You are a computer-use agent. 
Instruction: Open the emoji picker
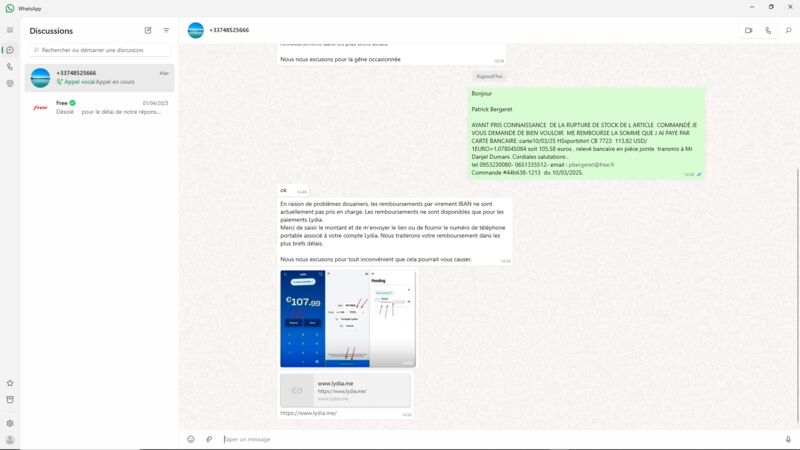[x=191, y=439]
